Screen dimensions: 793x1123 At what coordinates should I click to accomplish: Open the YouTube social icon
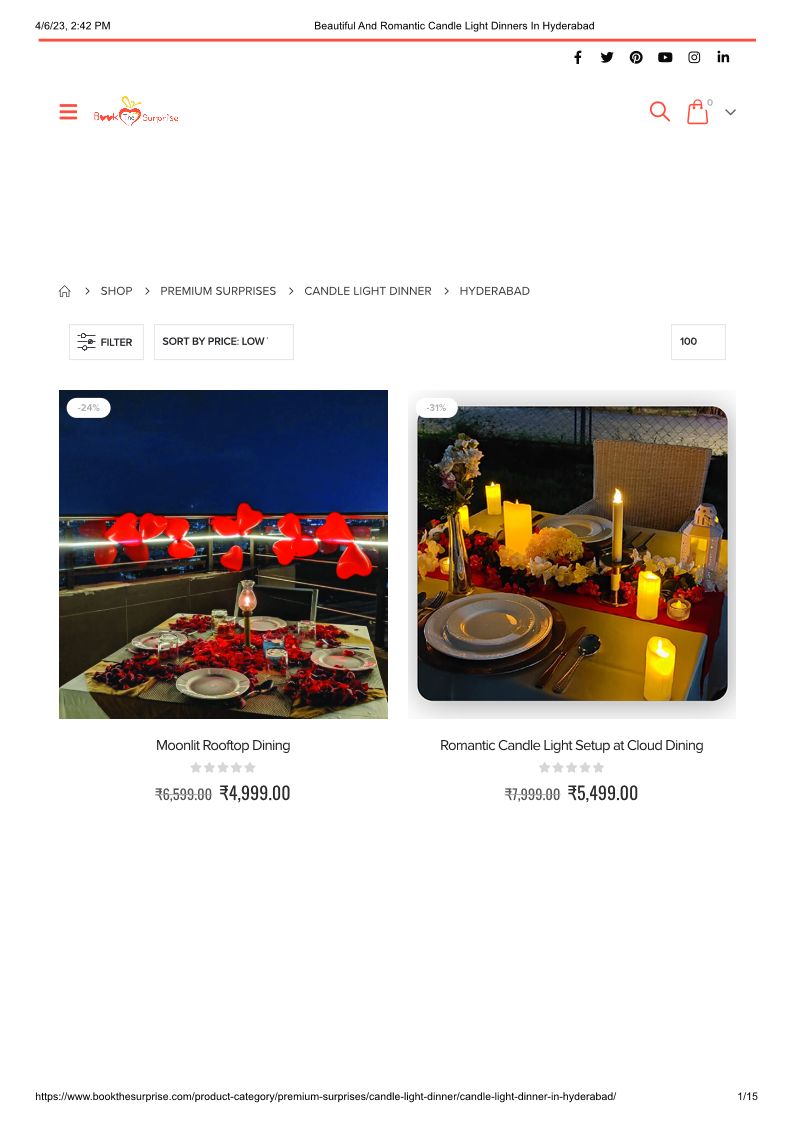point(665,57)
